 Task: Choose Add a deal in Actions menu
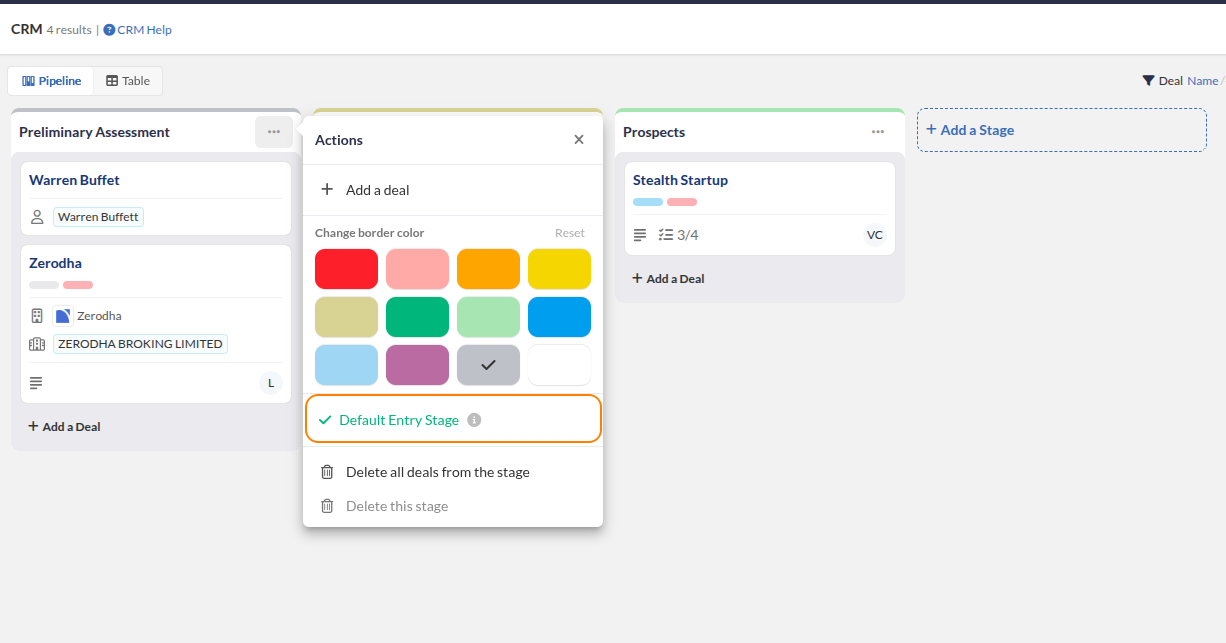pyautogui.click(x=377, y=190)
